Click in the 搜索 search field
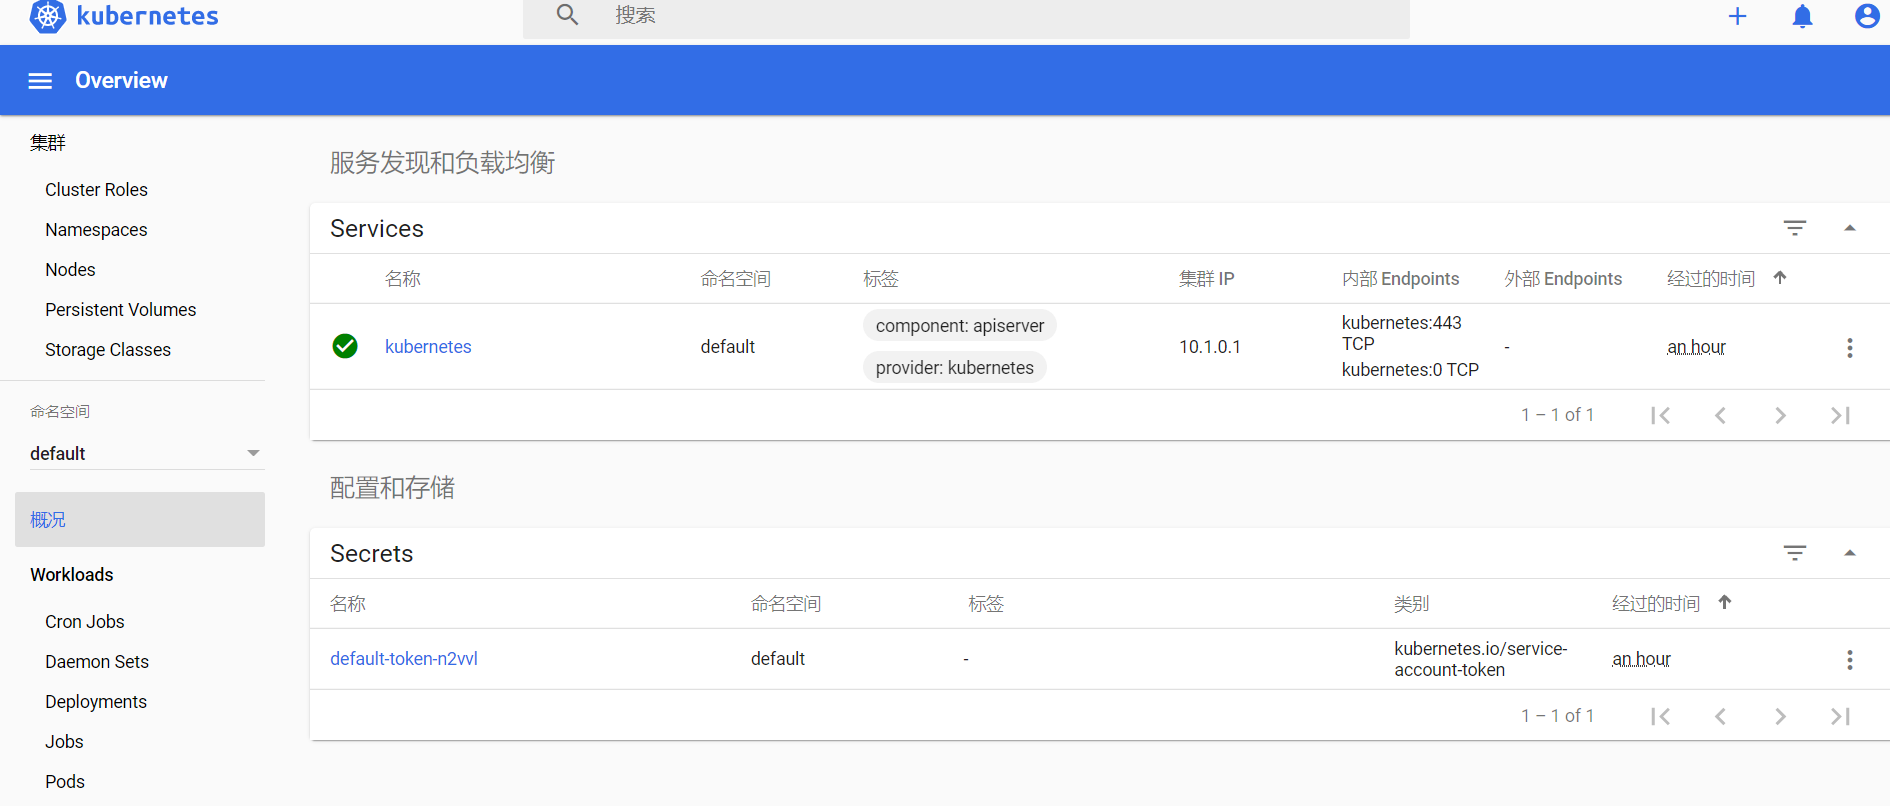This screenshot has height=806, width=1890. 966,16
